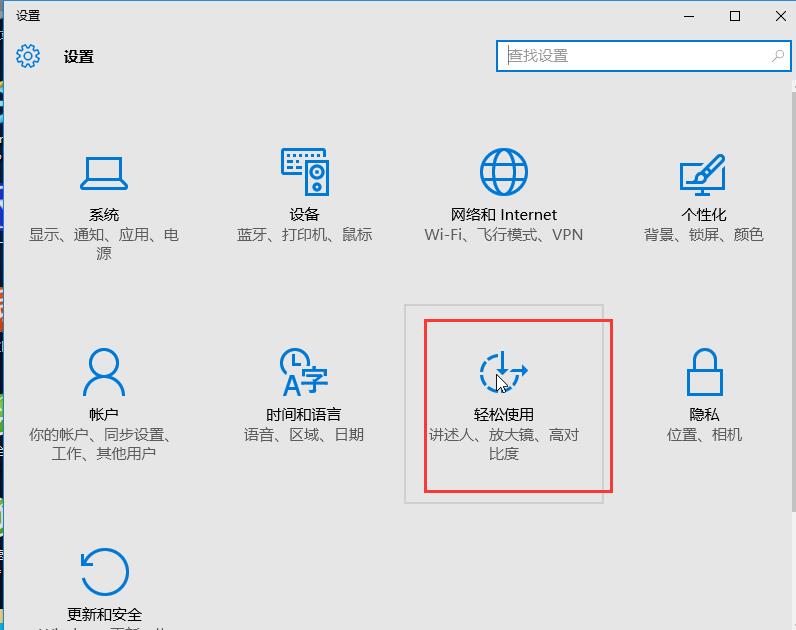Open the 个性化 paintbrush icon
Screen dimensions: 796x630
point(703,175)
